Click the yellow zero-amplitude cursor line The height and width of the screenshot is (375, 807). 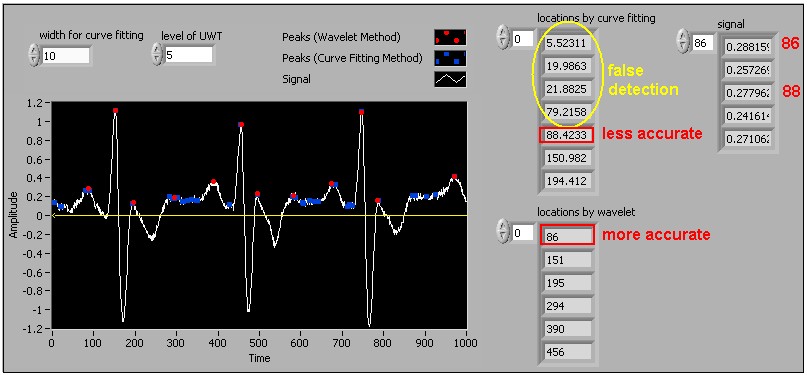[260, 216]
